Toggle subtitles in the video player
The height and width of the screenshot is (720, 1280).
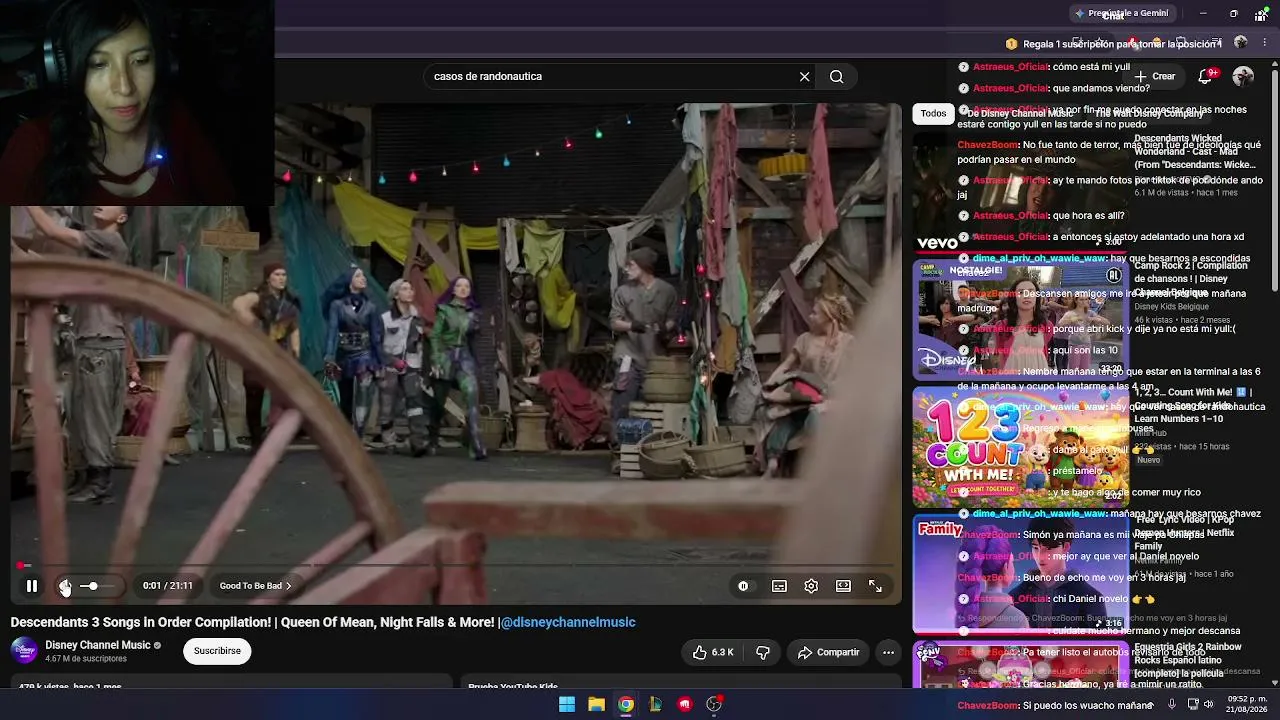[x=779, y=586]
